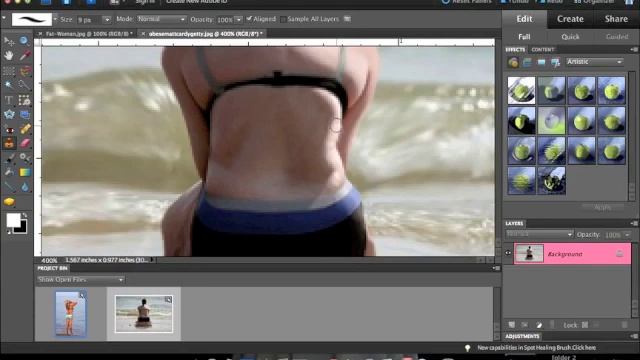Select the Crop tool
The image size is (640, 360).
24,100
